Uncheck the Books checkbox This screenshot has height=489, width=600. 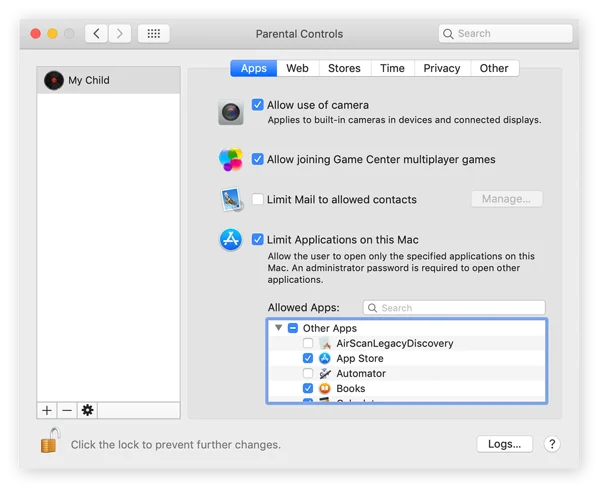click(308, 388)
